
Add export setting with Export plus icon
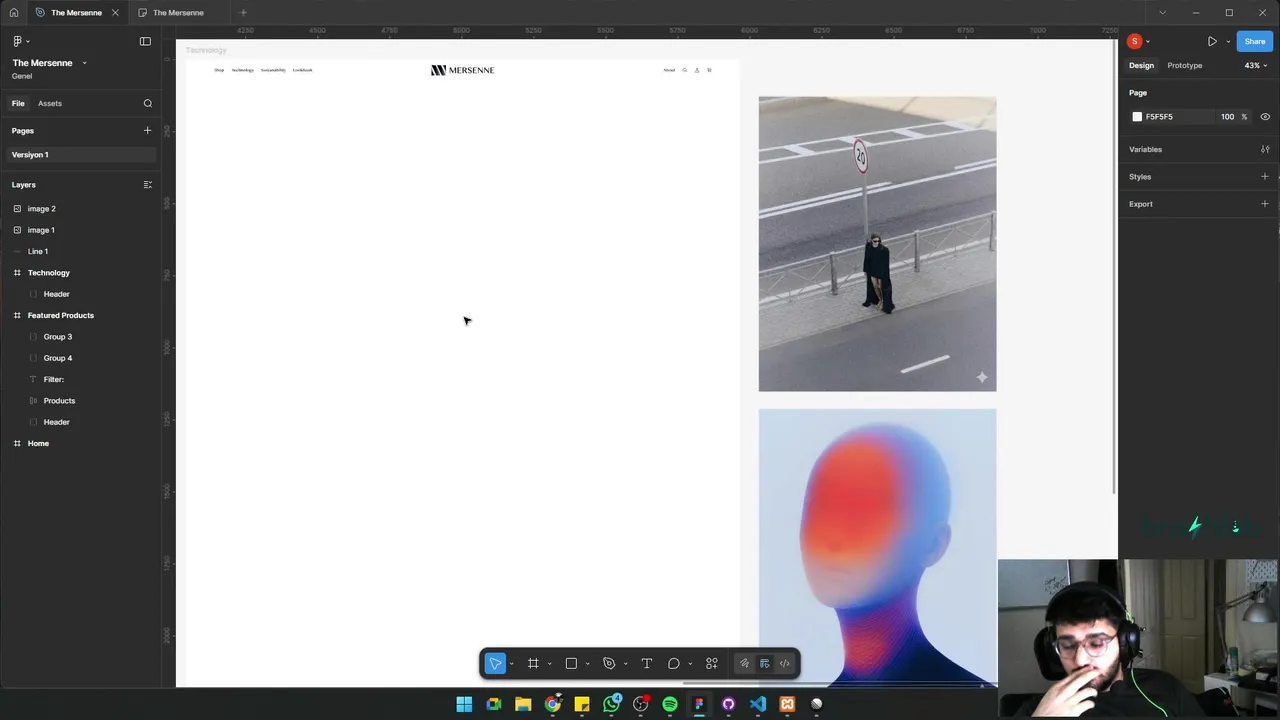click(1265, 204)
